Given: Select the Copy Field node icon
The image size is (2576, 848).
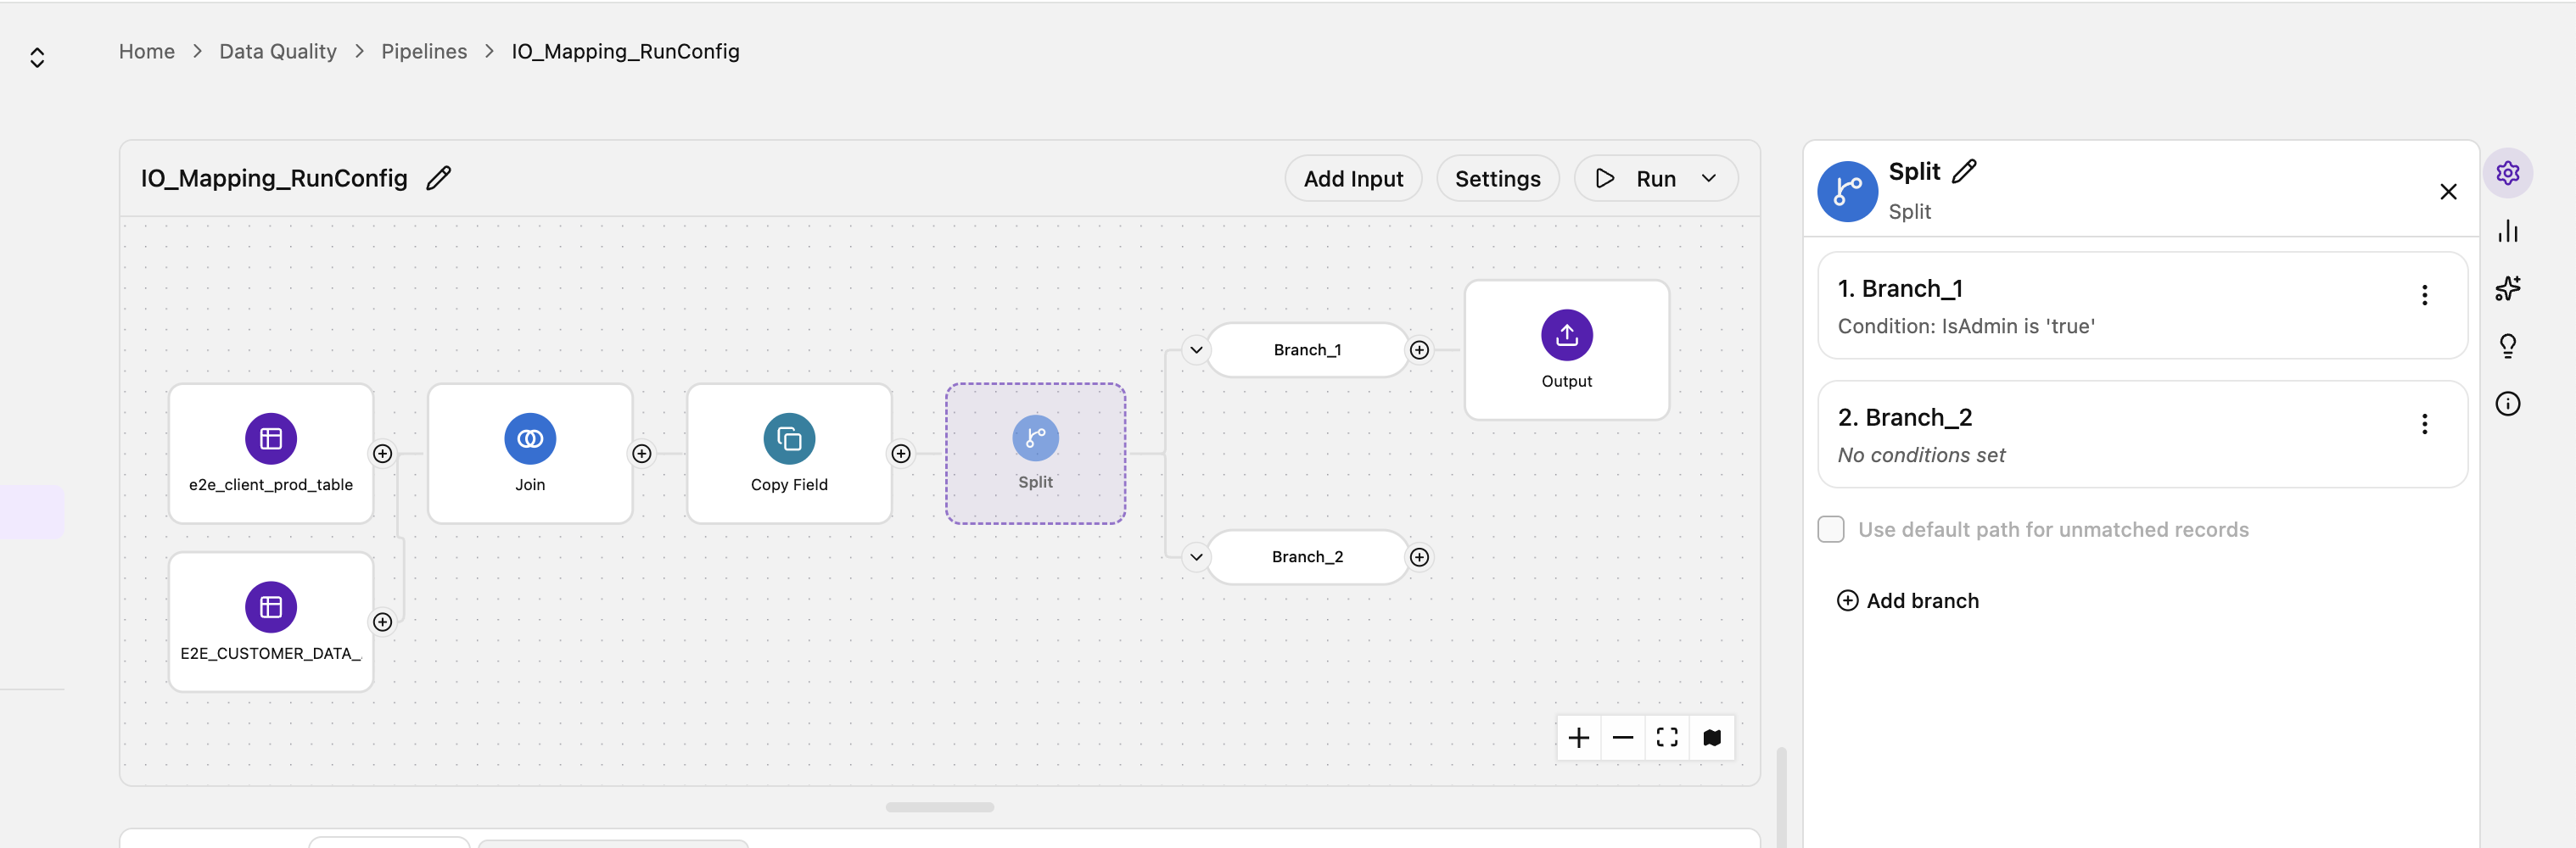Looking at the screenshot, I should pyautogui.click(x=789, y=438).
